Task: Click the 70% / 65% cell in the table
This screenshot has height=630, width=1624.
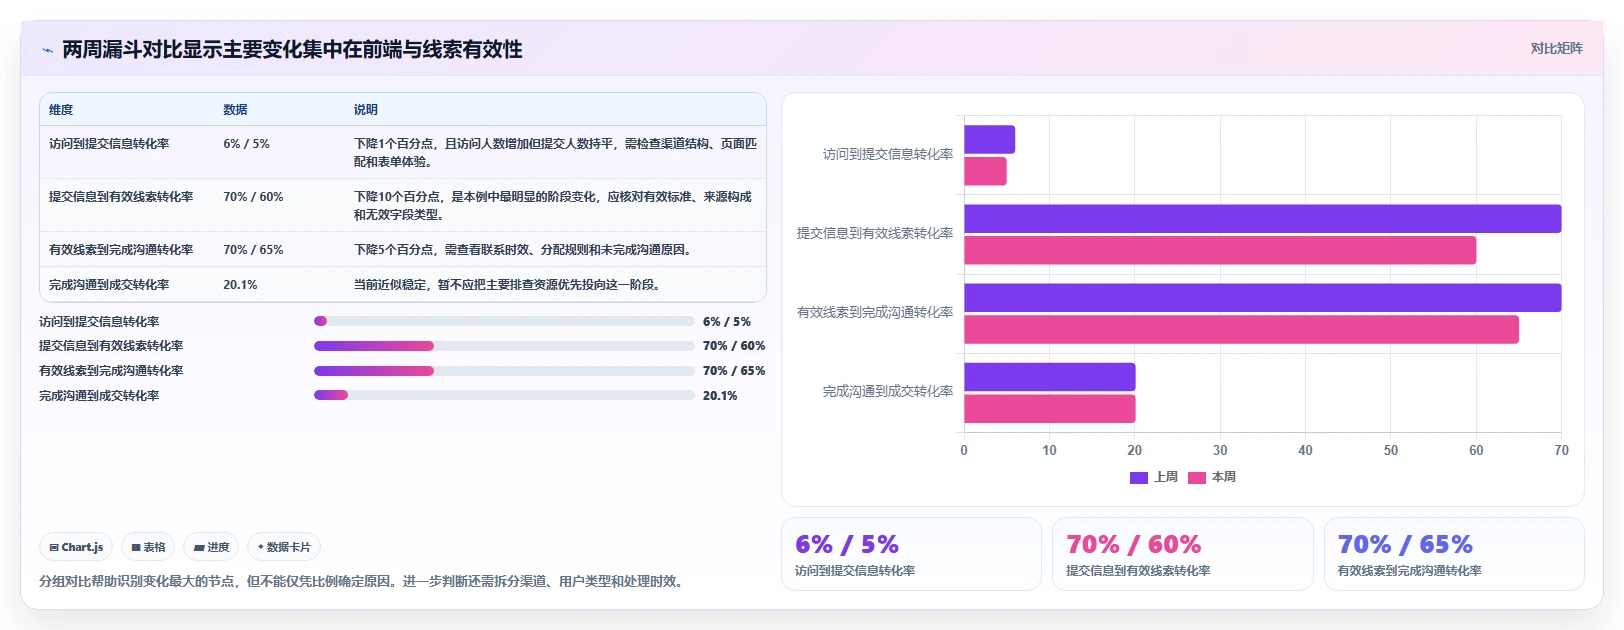Action: pyautogui.click(x=253, y=250)
